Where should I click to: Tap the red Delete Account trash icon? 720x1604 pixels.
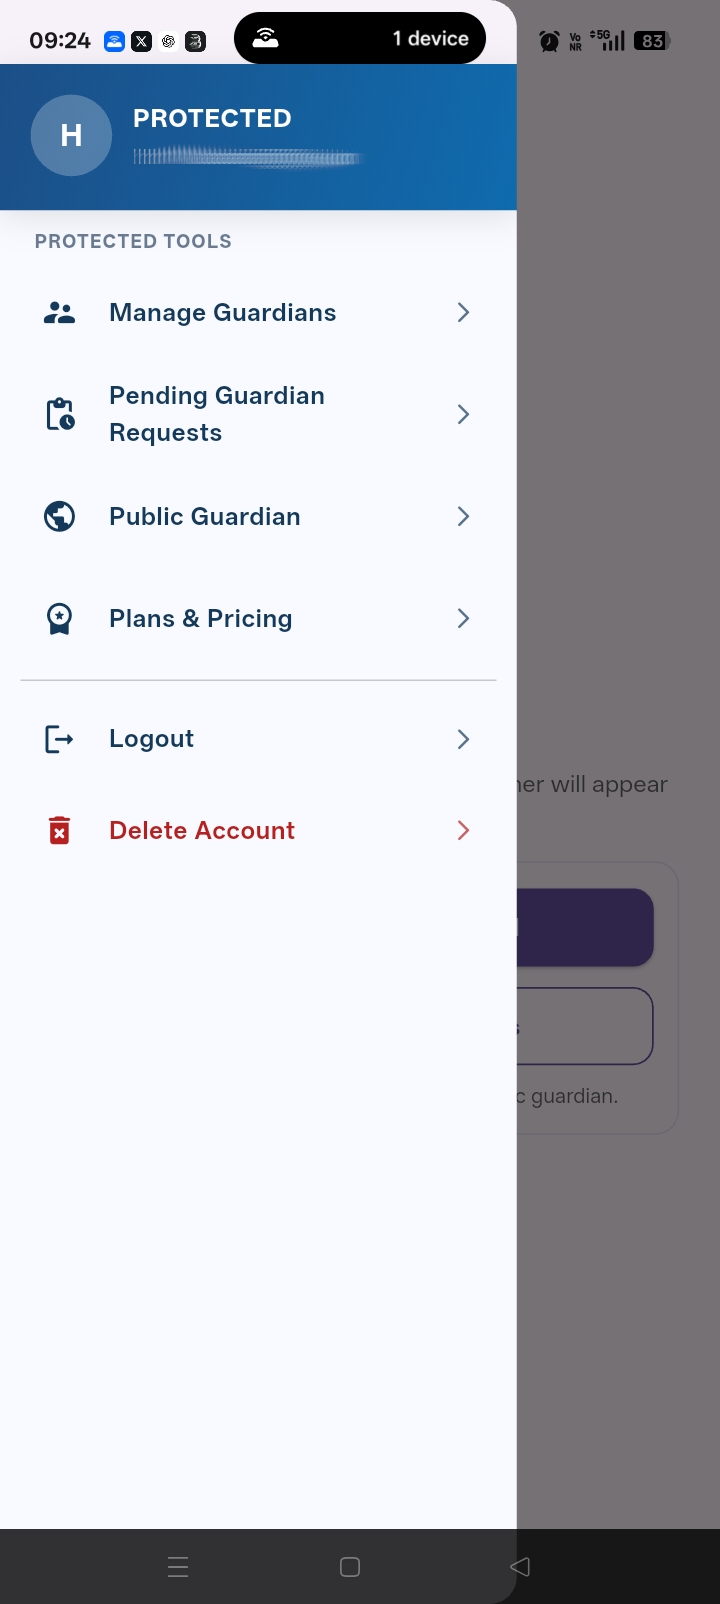[x=60, y=831]
